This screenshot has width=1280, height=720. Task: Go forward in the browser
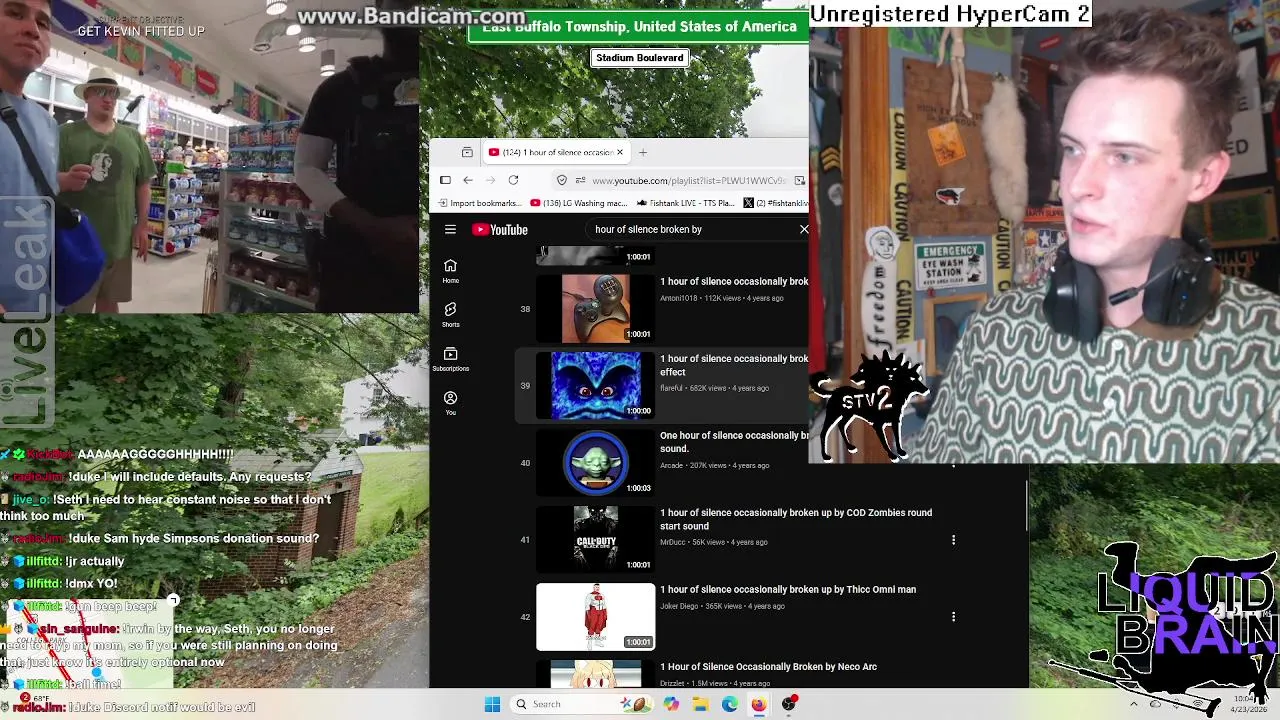pos(490,180)
